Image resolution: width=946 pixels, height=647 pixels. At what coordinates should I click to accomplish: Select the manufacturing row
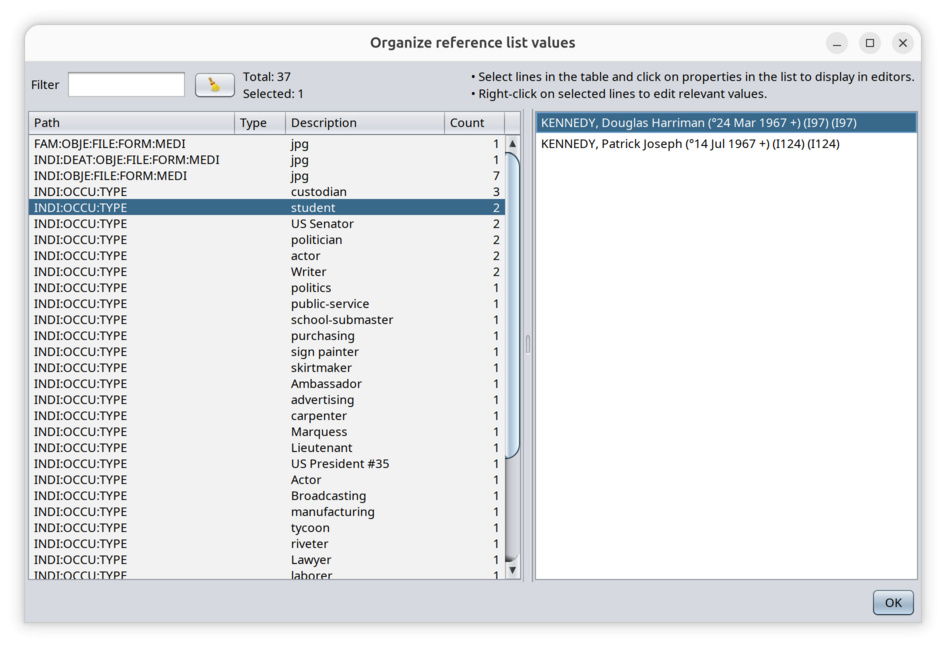coord(267,512)
